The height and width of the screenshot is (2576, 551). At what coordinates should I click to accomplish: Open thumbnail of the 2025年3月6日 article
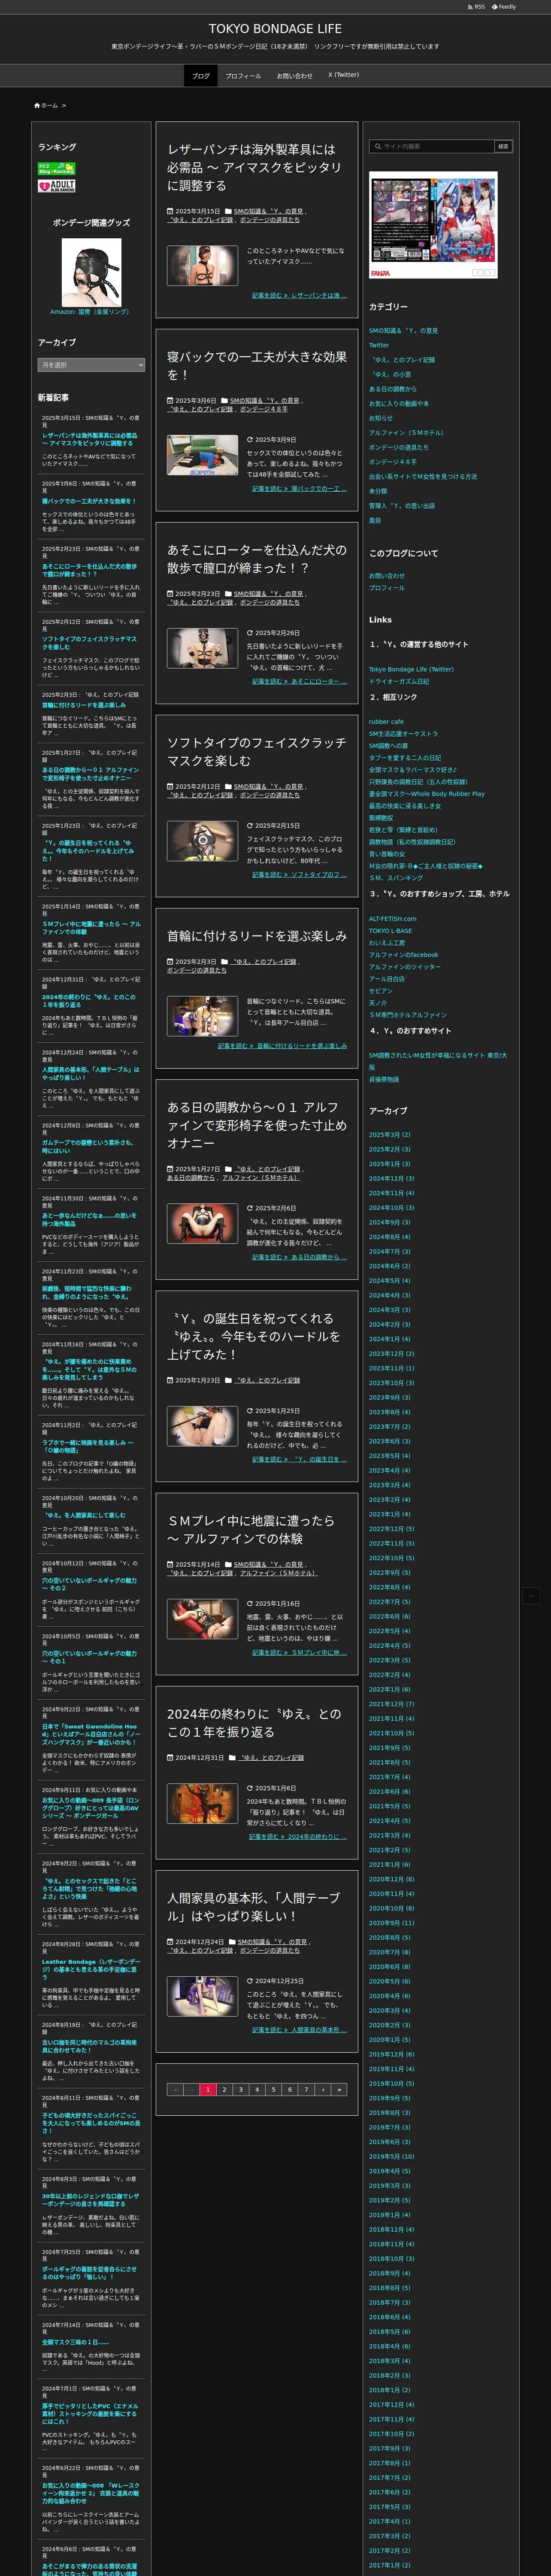202,455
